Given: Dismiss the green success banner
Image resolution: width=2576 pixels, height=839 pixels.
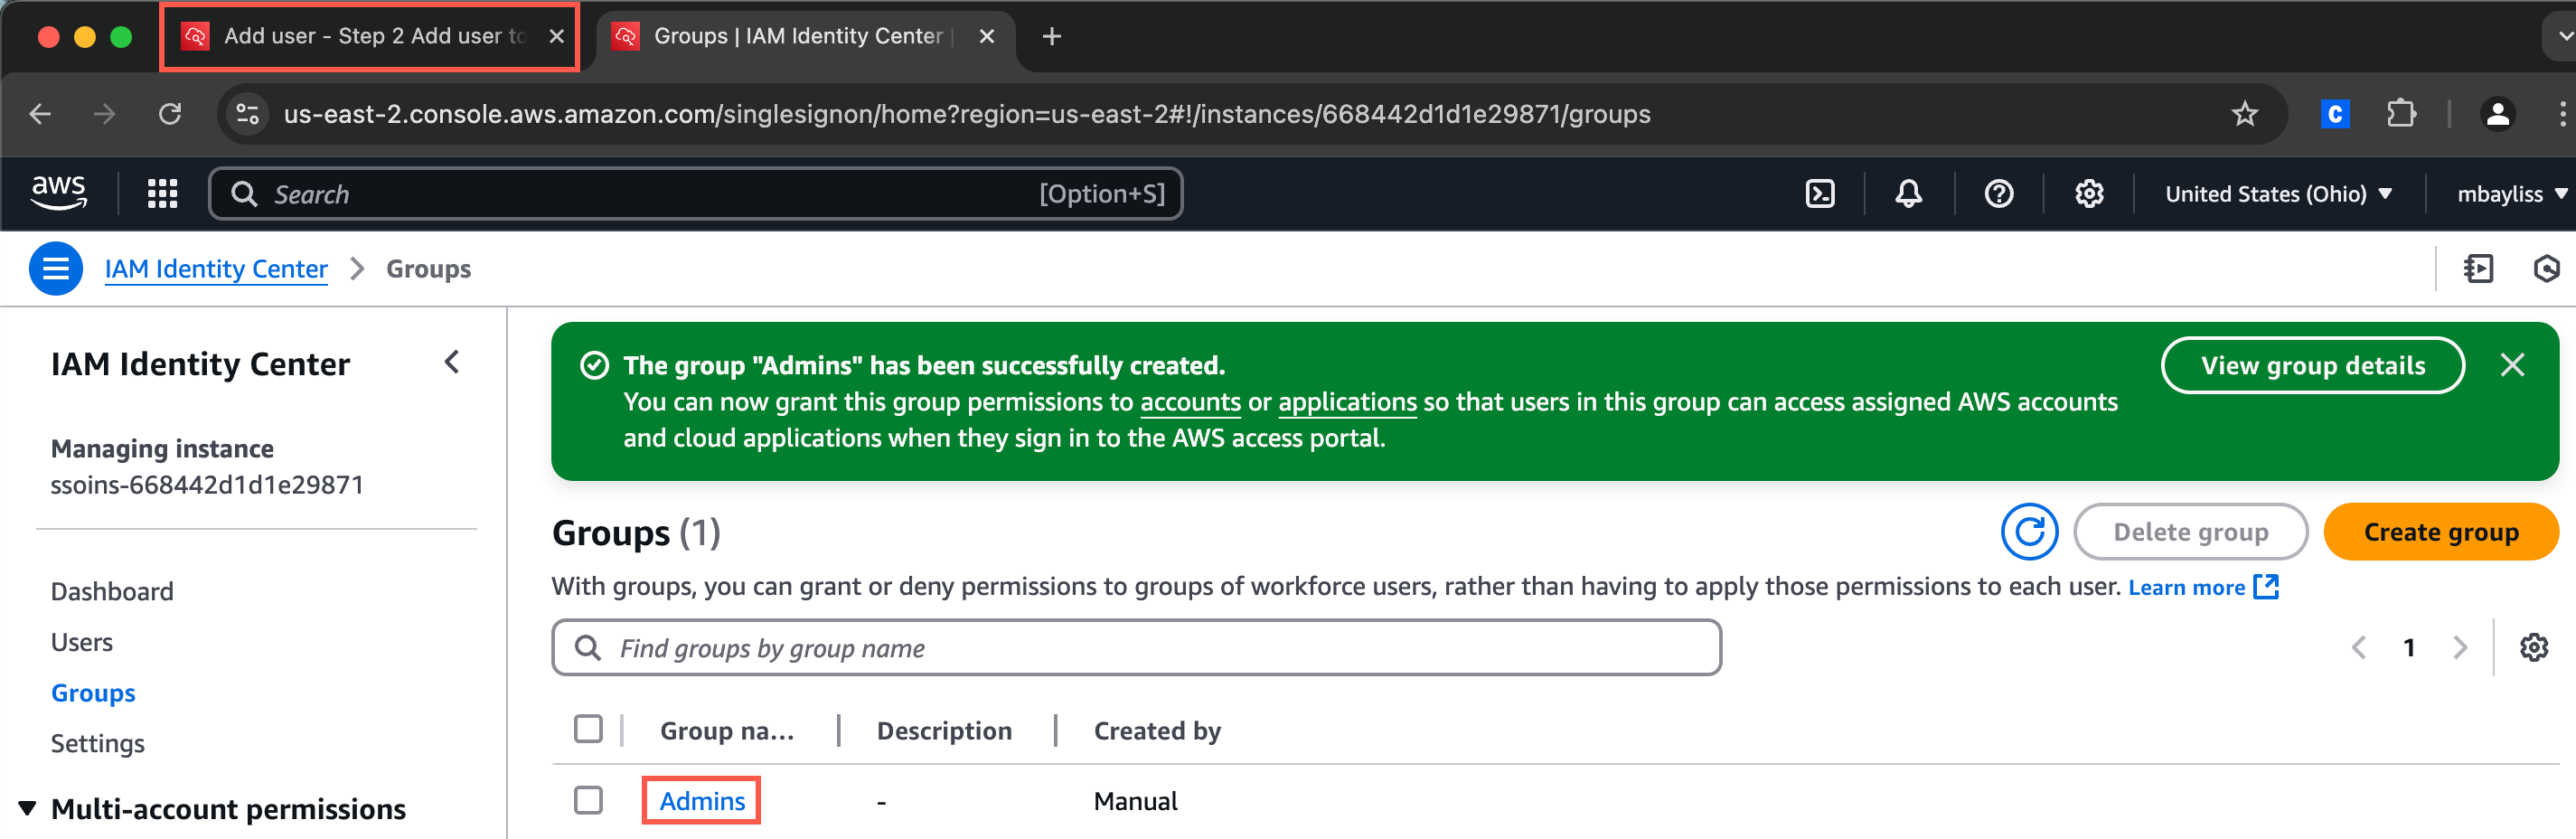Looking at the screenshot, I should [2512, 365].
